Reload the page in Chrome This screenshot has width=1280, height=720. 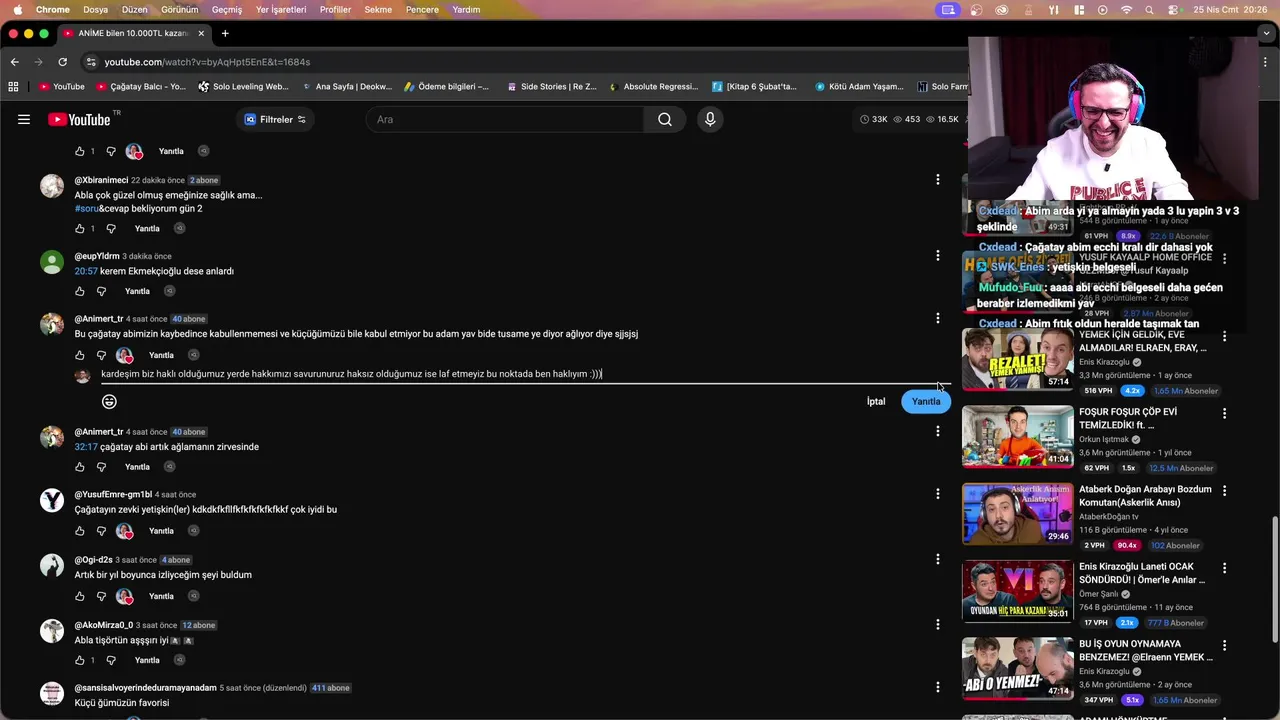[62, 62]
